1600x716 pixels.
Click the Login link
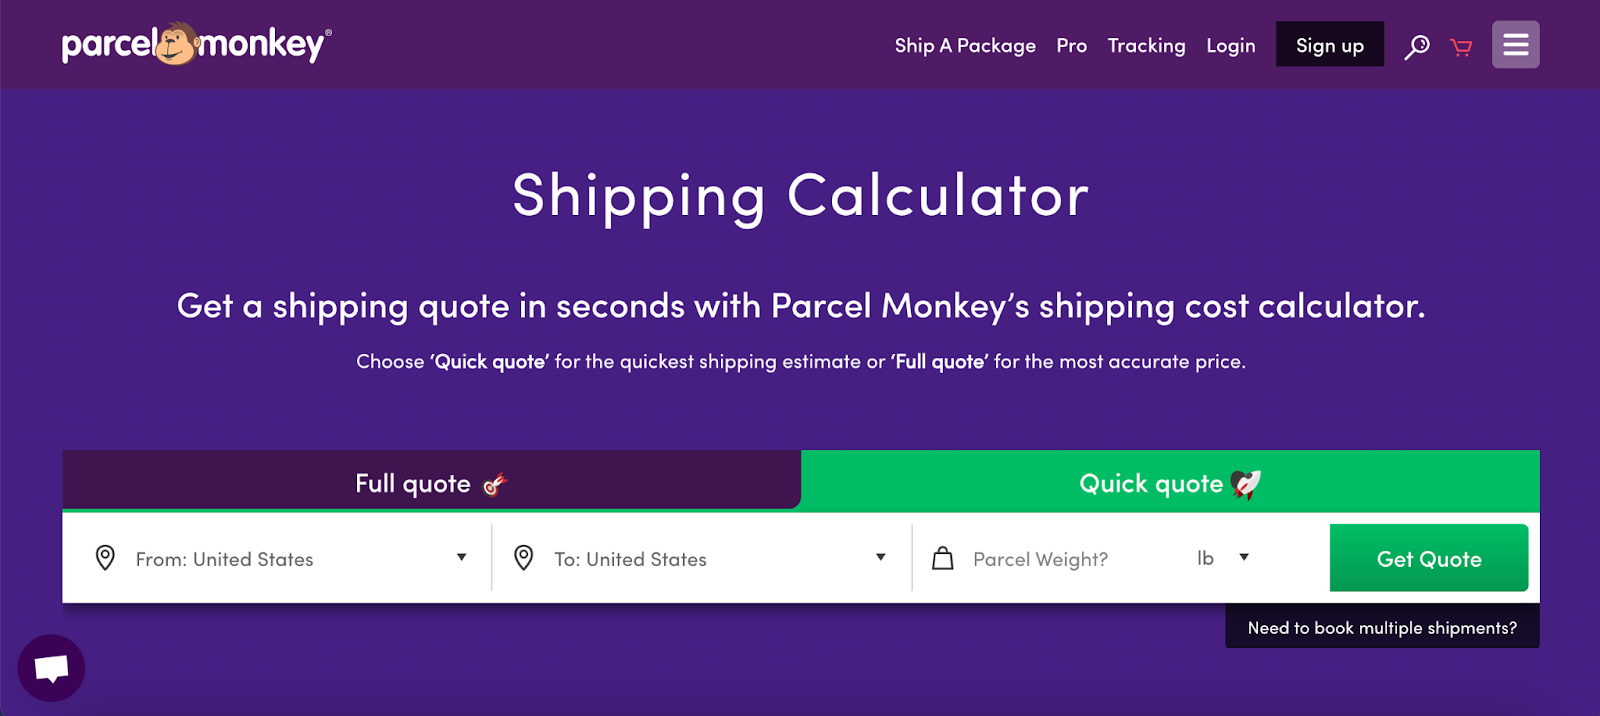tap(1231, 45)
